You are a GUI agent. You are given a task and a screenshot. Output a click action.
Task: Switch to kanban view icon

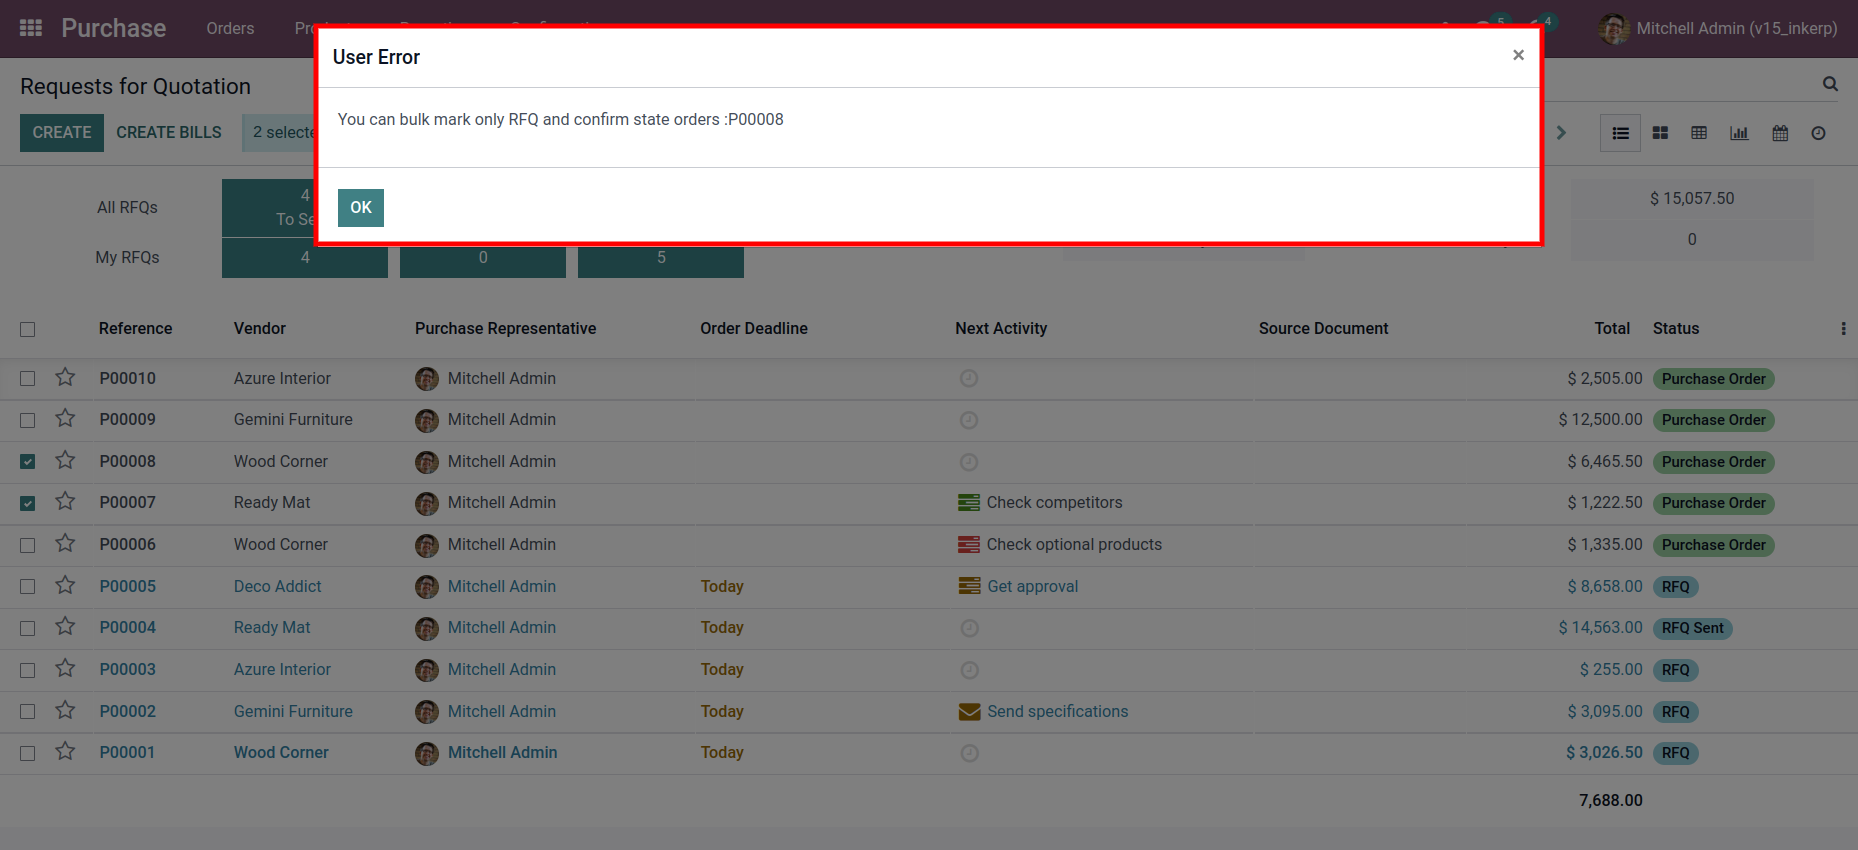pos(1660,133)
